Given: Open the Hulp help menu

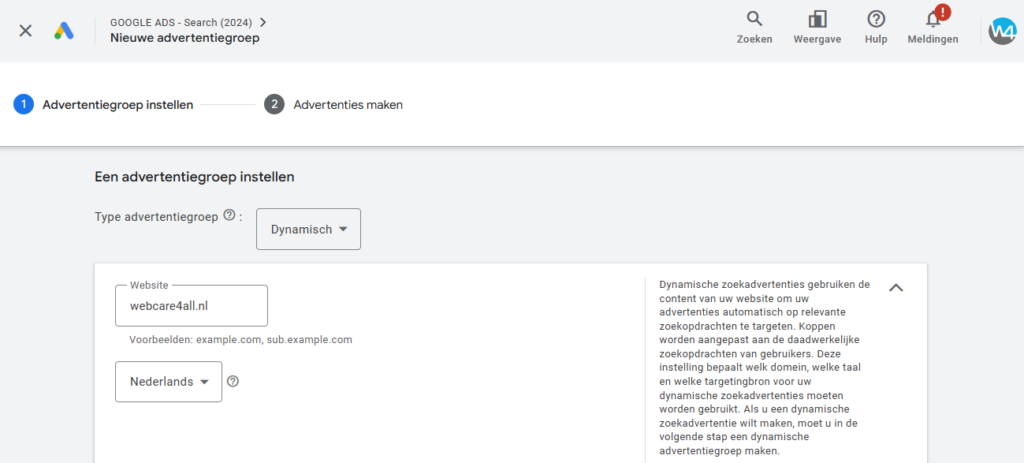Looking at the screenshot, I should [876, 19].
